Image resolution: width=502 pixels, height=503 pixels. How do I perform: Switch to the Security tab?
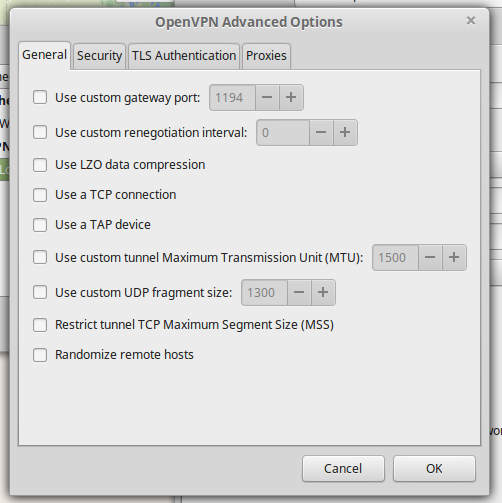[x=99, y=56]
